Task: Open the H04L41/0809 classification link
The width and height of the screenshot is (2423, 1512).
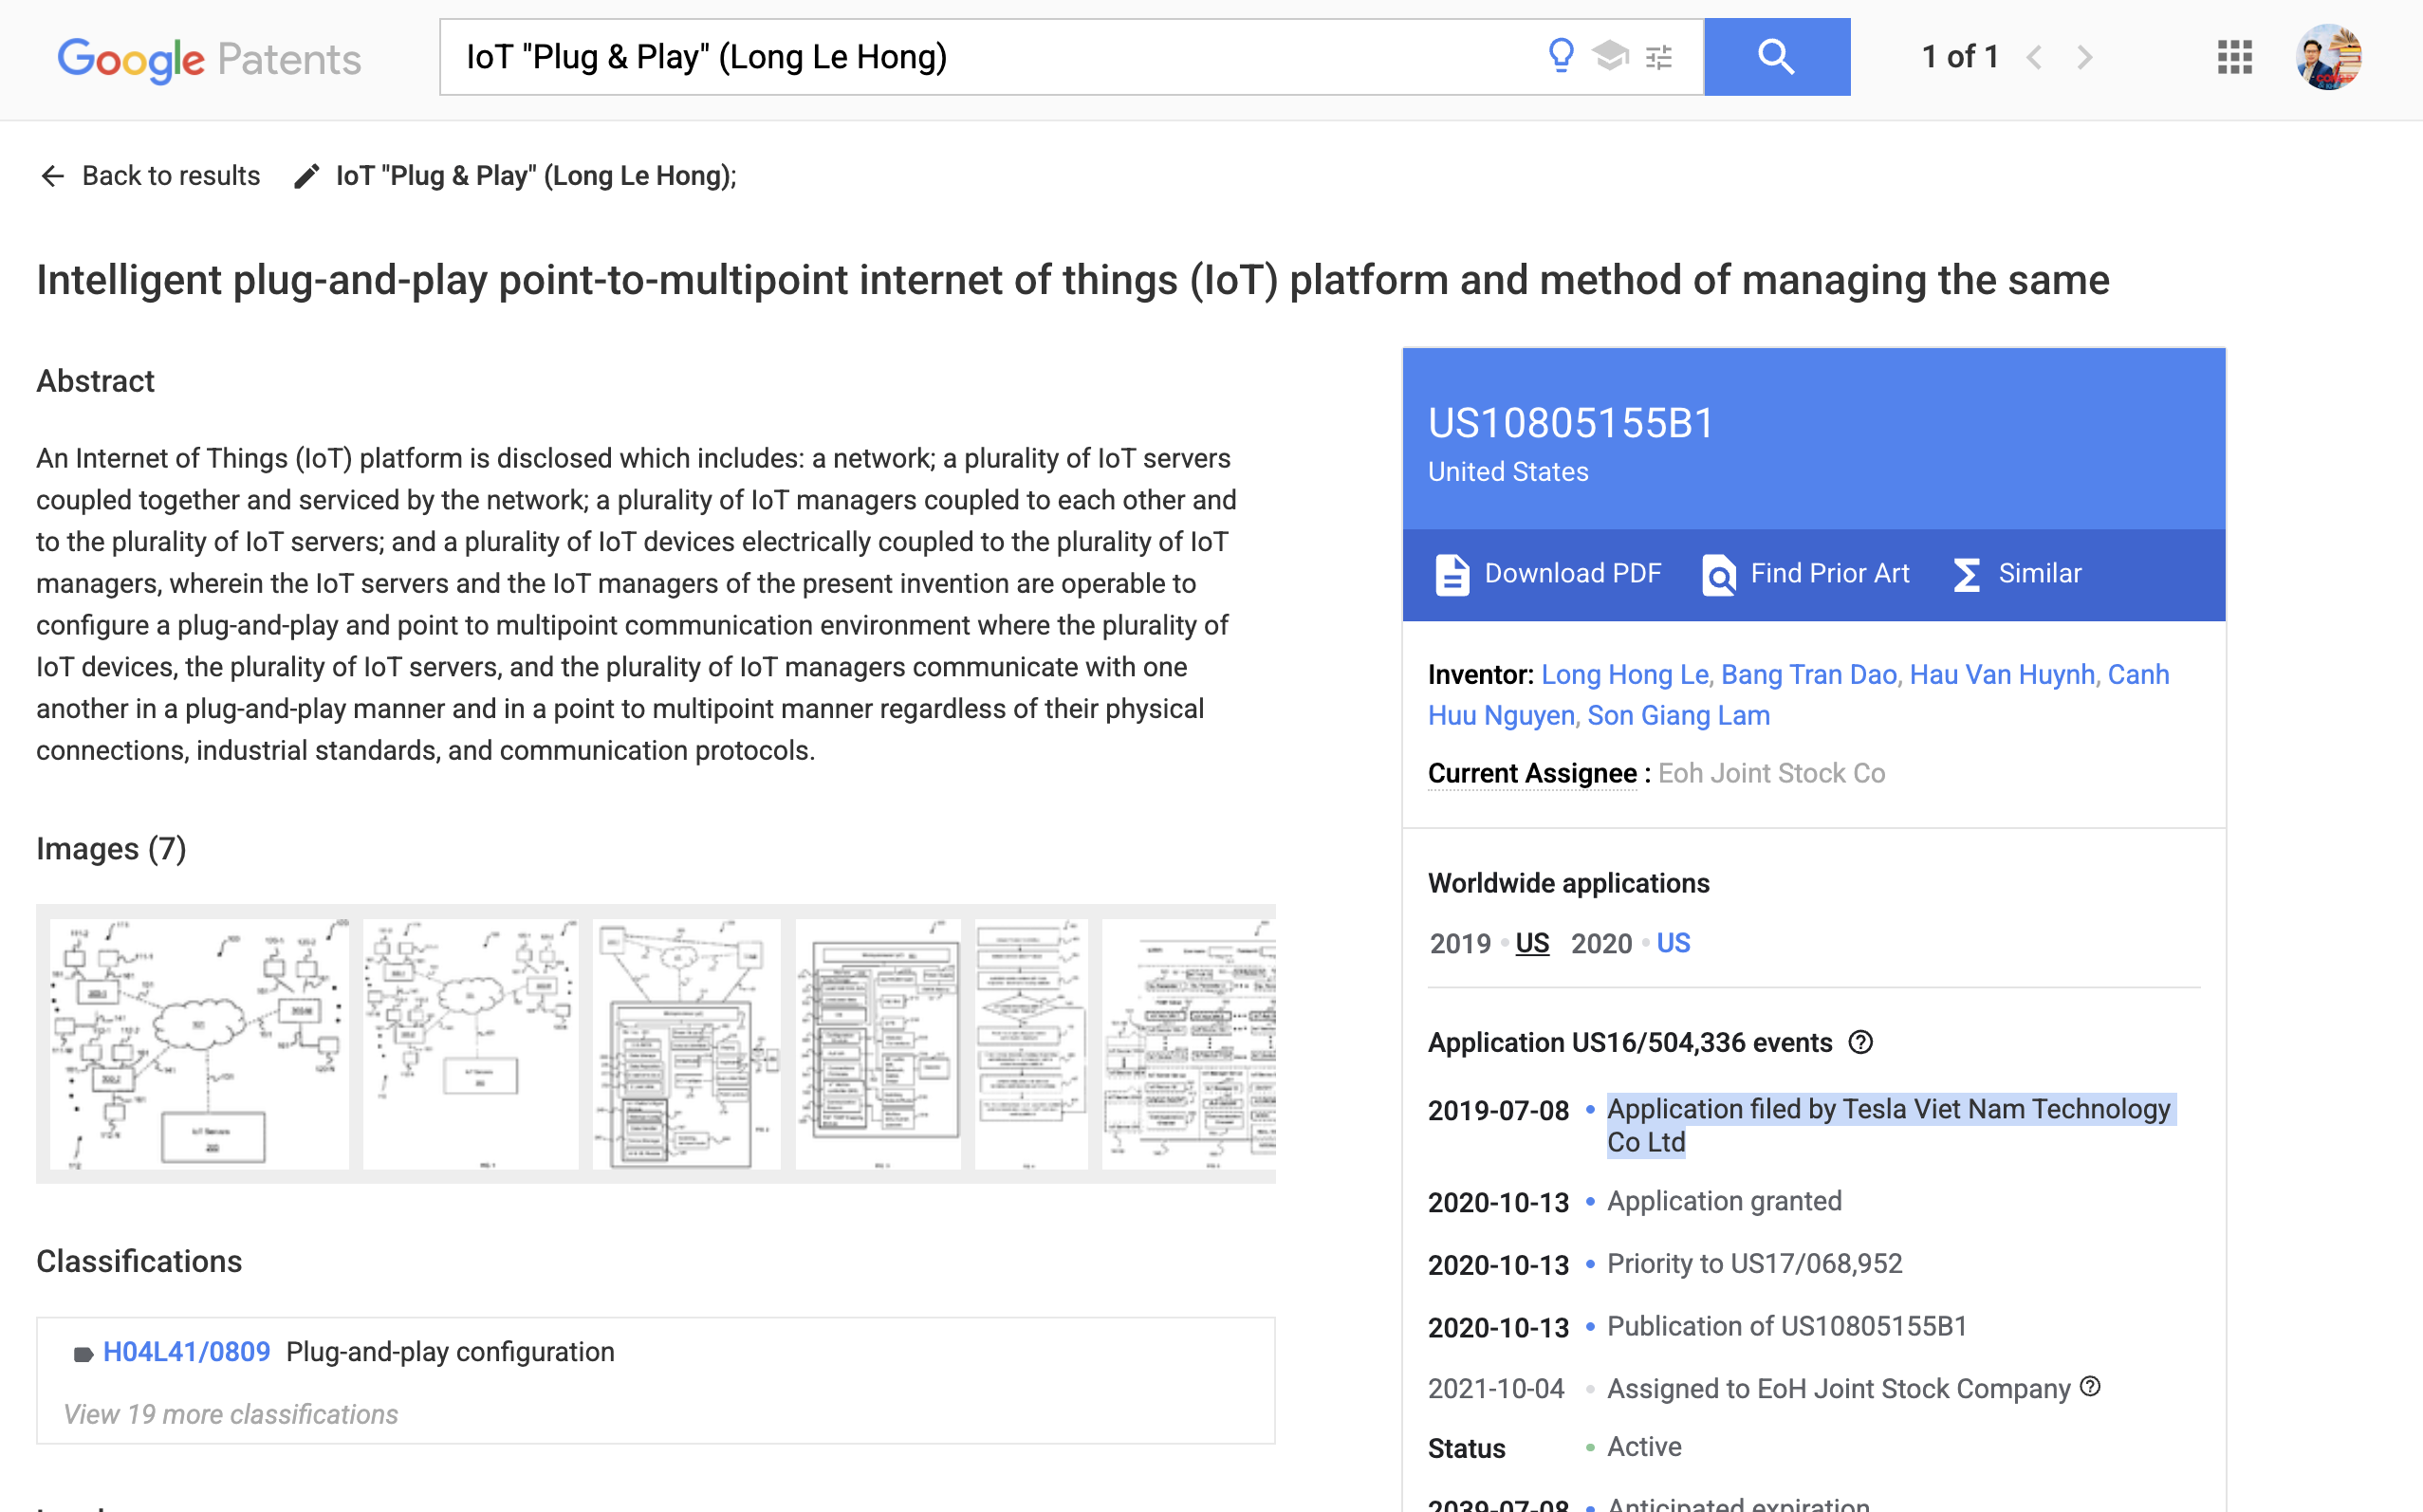Action: click(186, 1352)
